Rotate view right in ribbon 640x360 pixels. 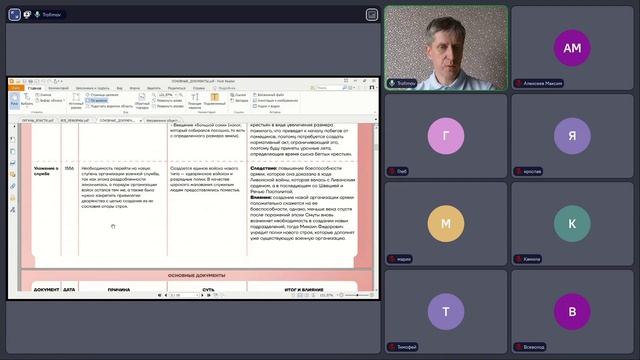point(168,106)
